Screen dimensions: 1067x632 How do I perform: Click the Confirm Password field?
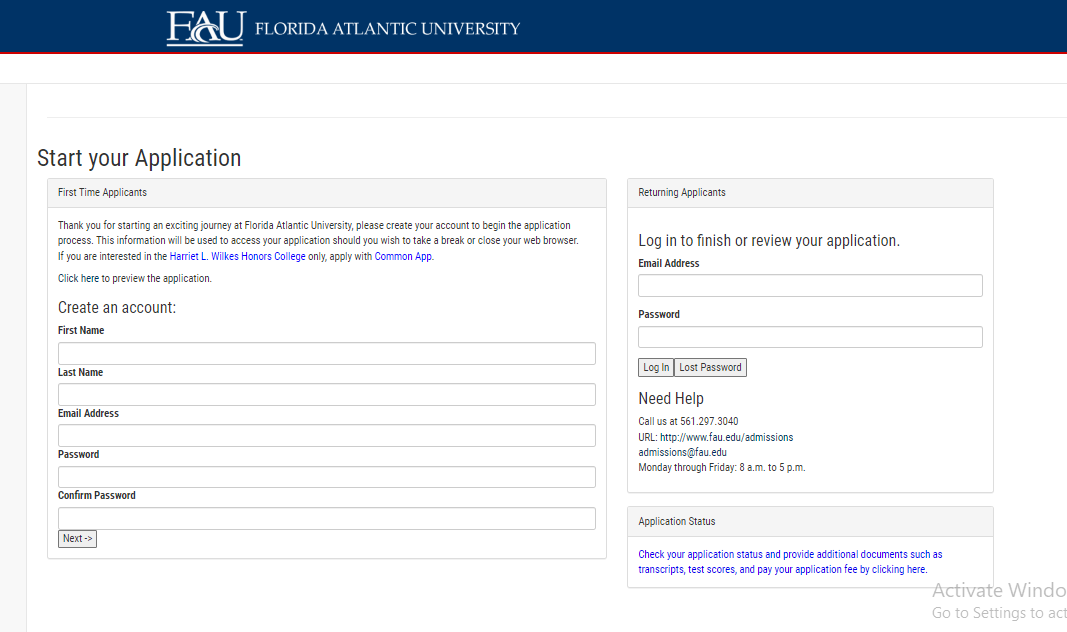pos(326,518)
